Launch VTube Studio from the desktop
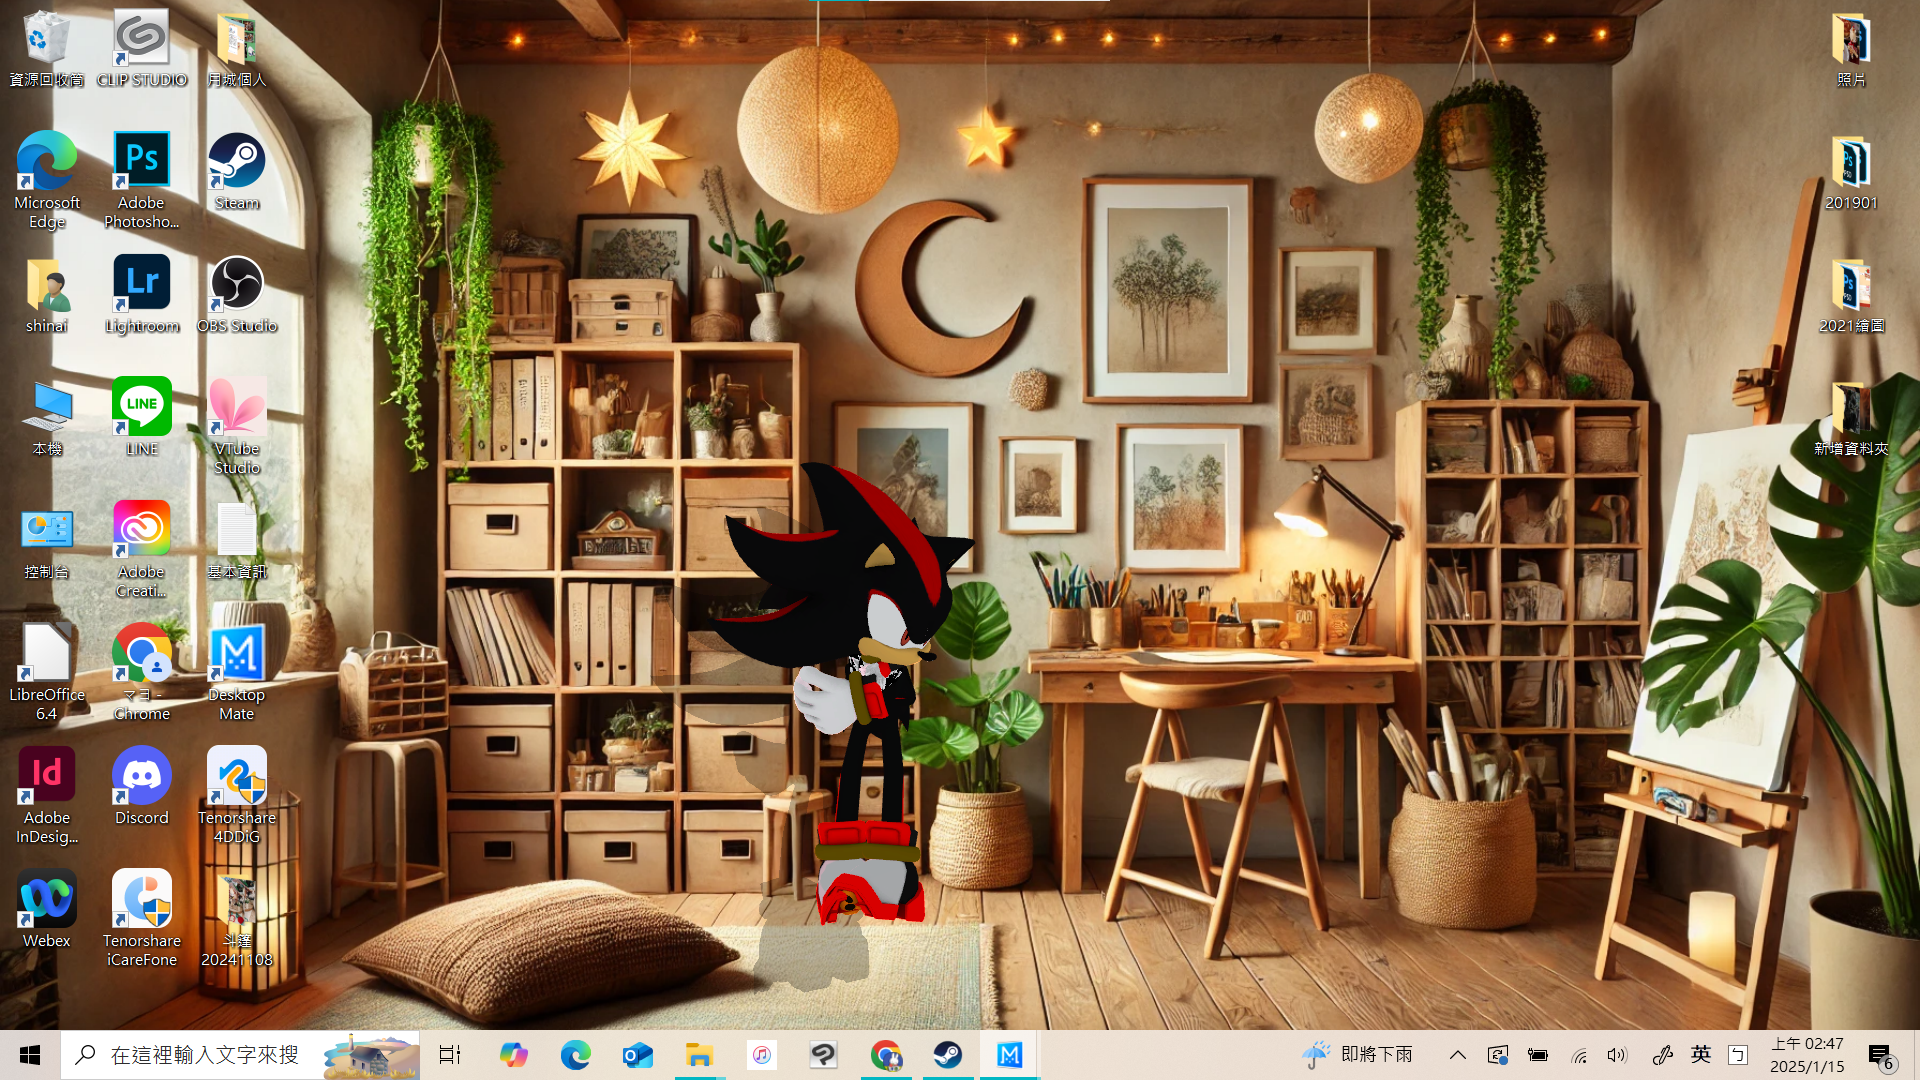Viewport: 1920px width, 1080px height. pos(237,426)
